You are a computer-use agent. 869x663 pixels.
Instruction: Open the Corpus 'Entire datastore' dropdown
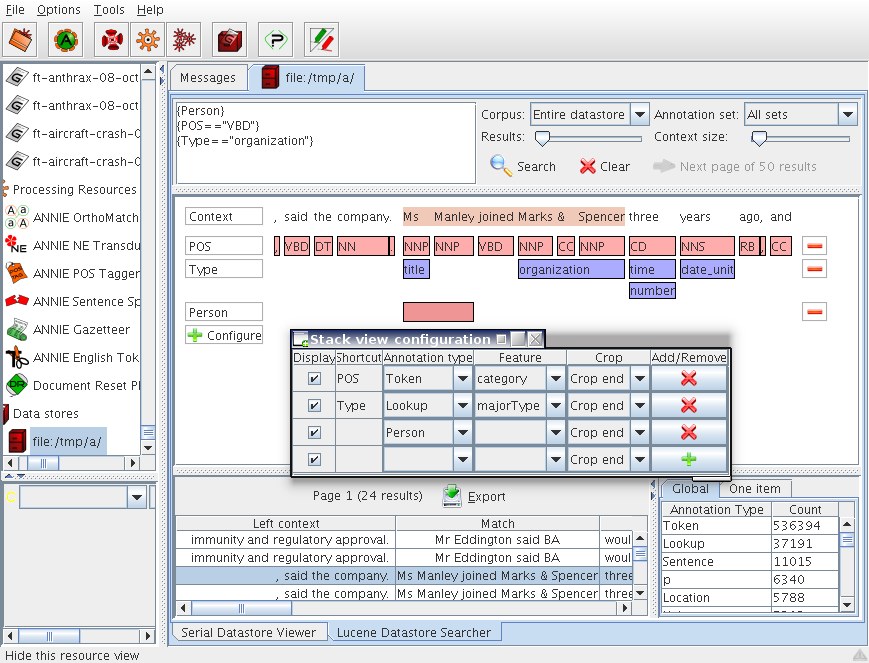click(638, 115)
